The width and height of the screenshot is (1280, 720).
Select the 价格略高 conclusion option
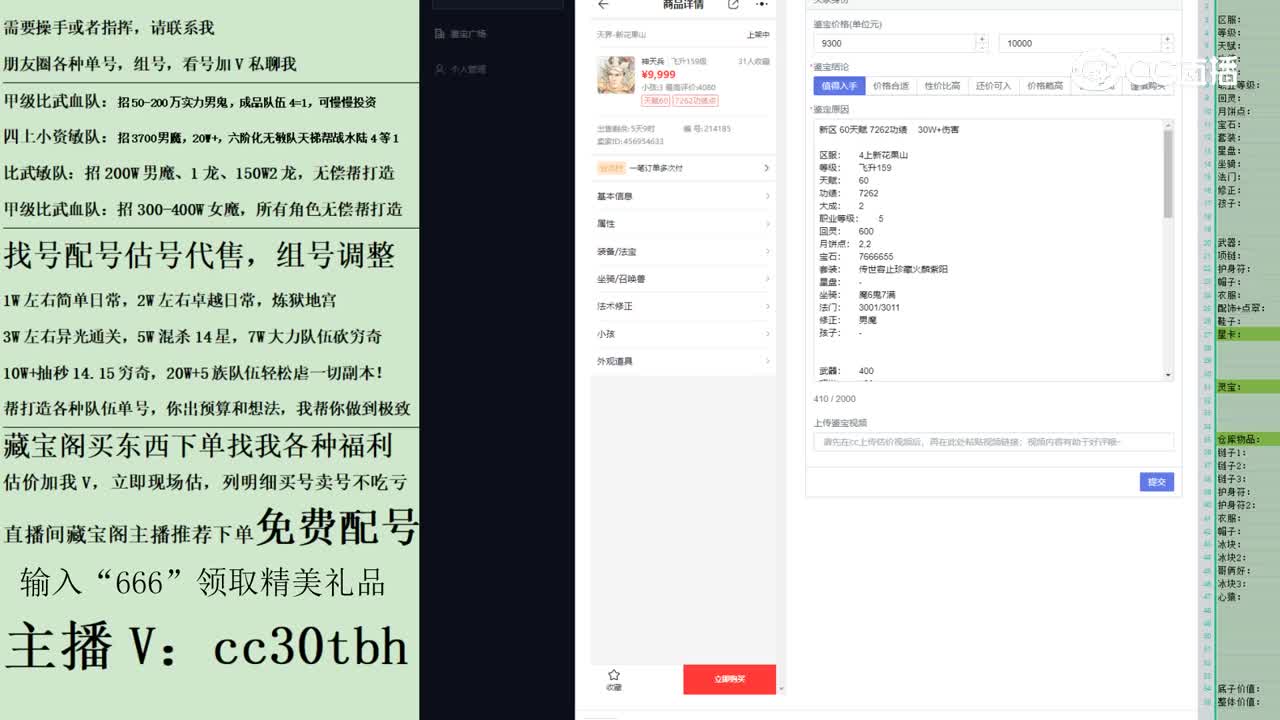coord(1045,86)
